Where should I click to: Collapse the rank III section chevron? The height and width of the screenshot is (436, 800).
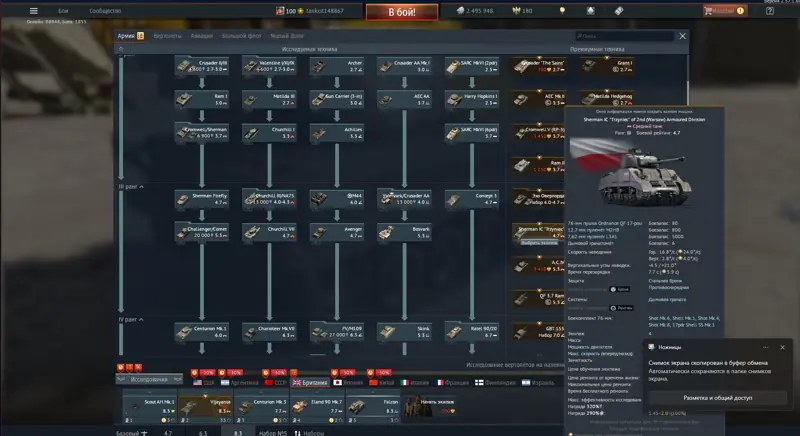141,187
